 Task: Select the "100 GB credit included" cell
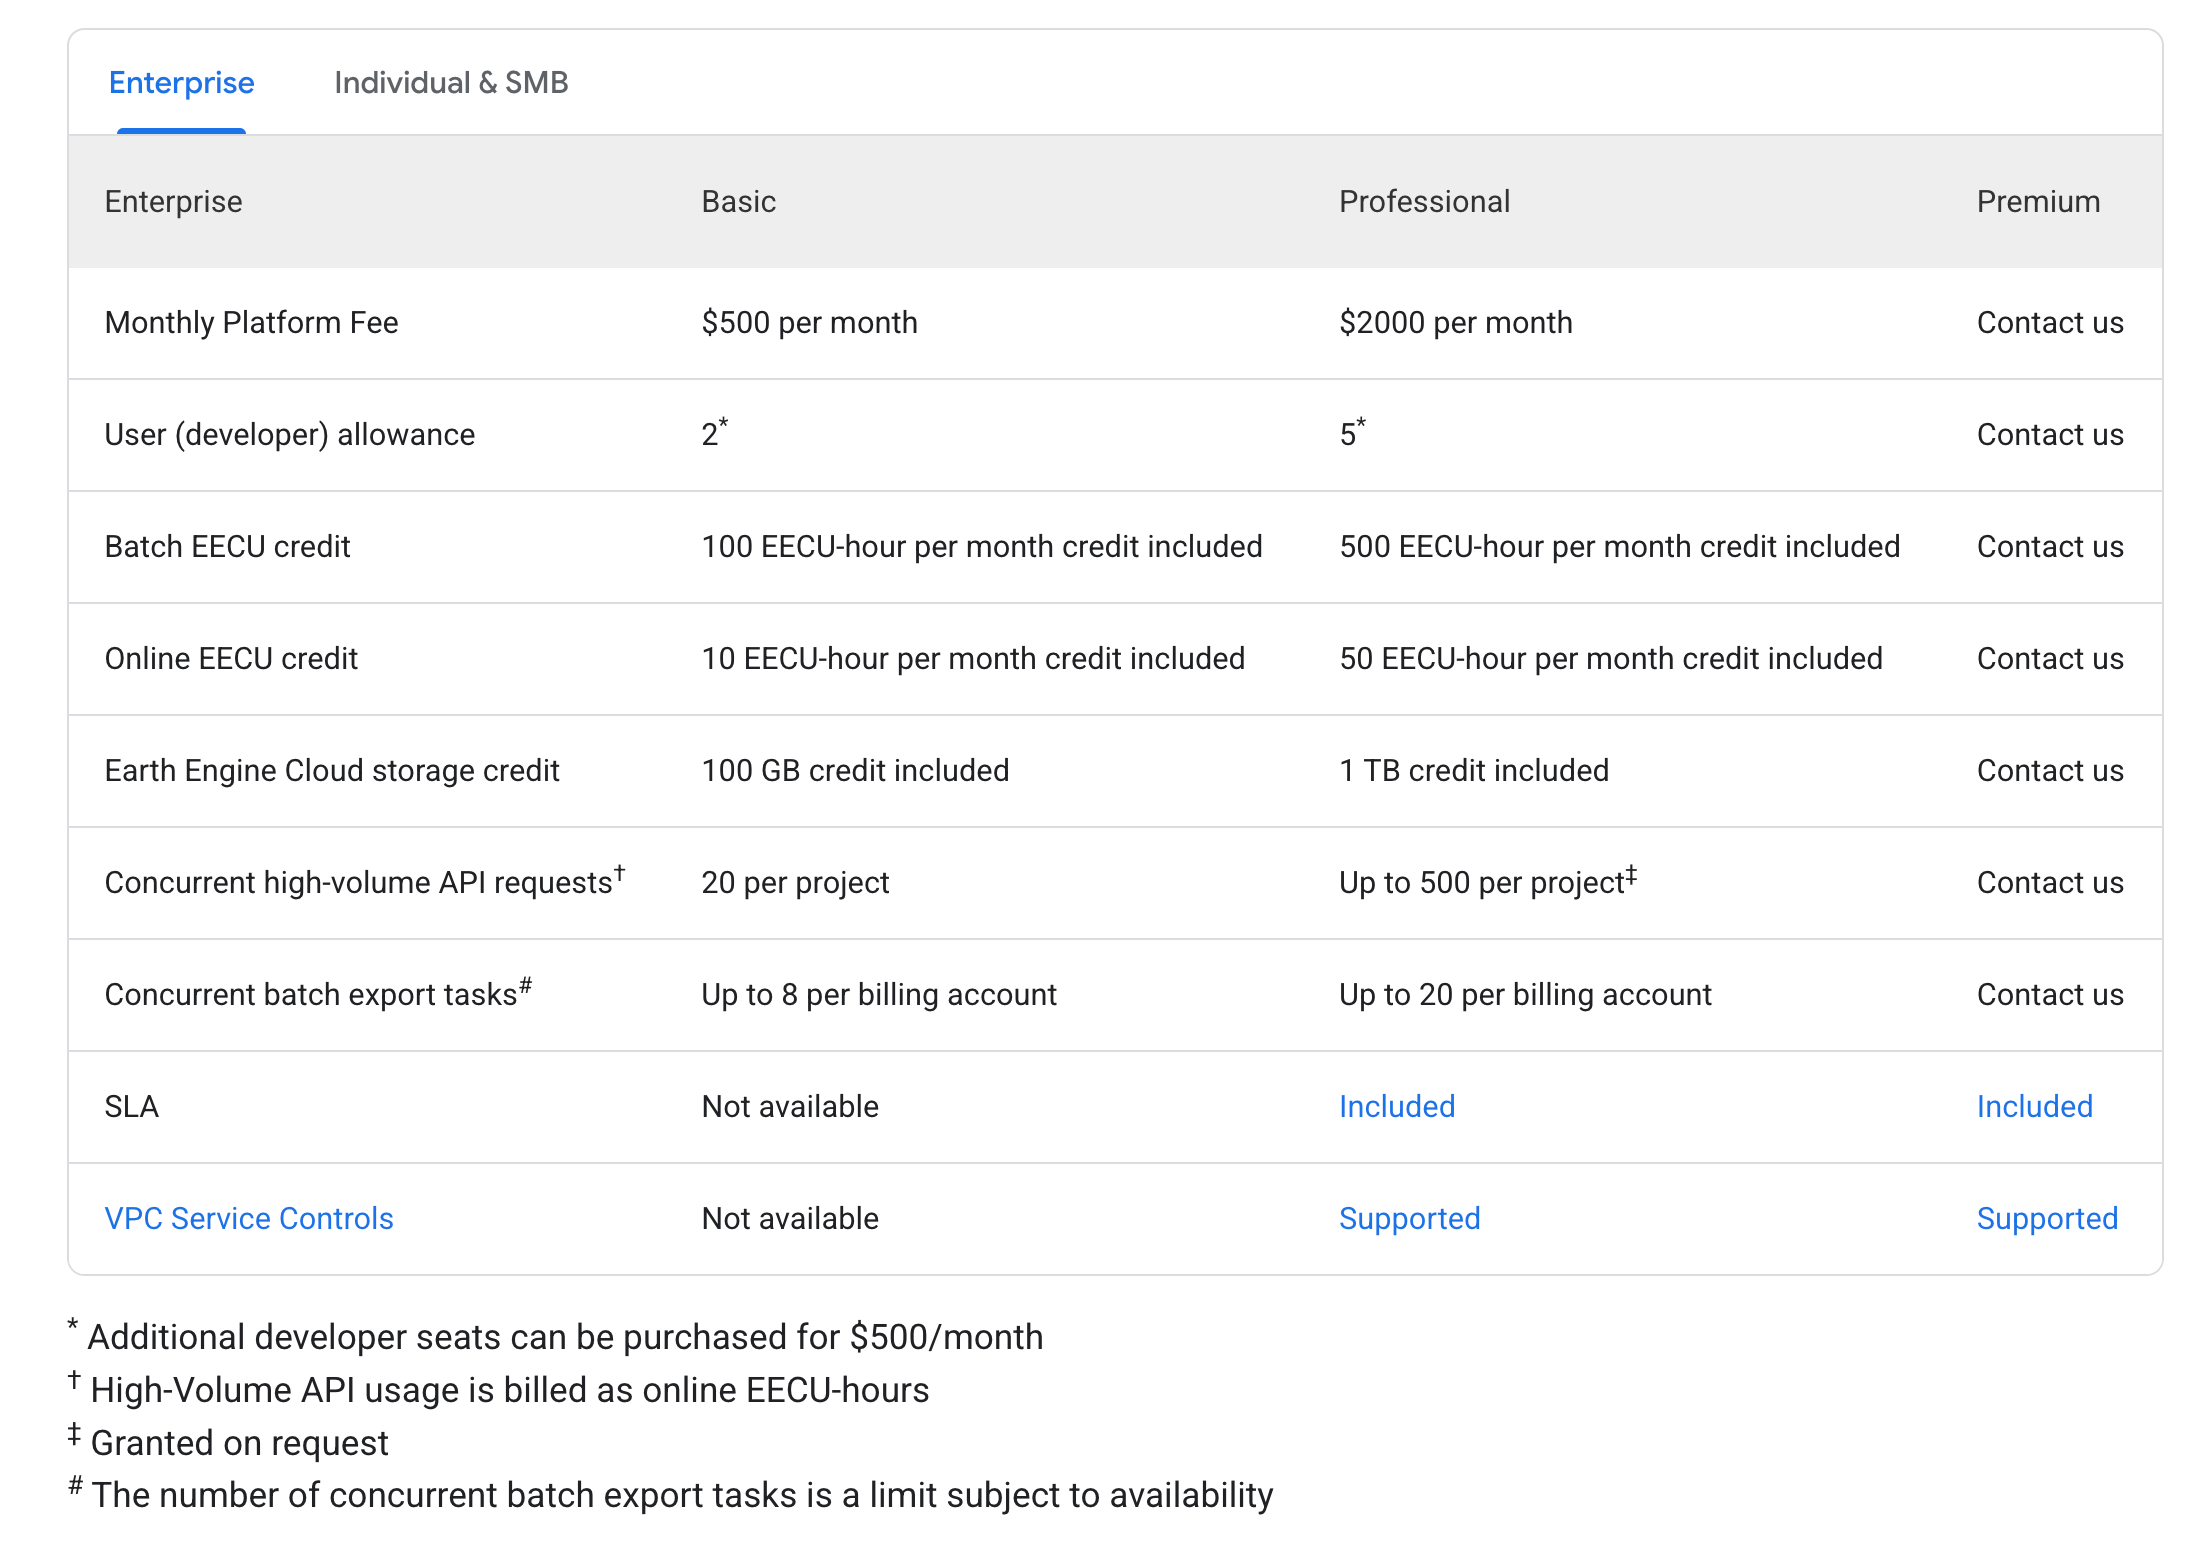pyautogui.click(x=855, y=770)
